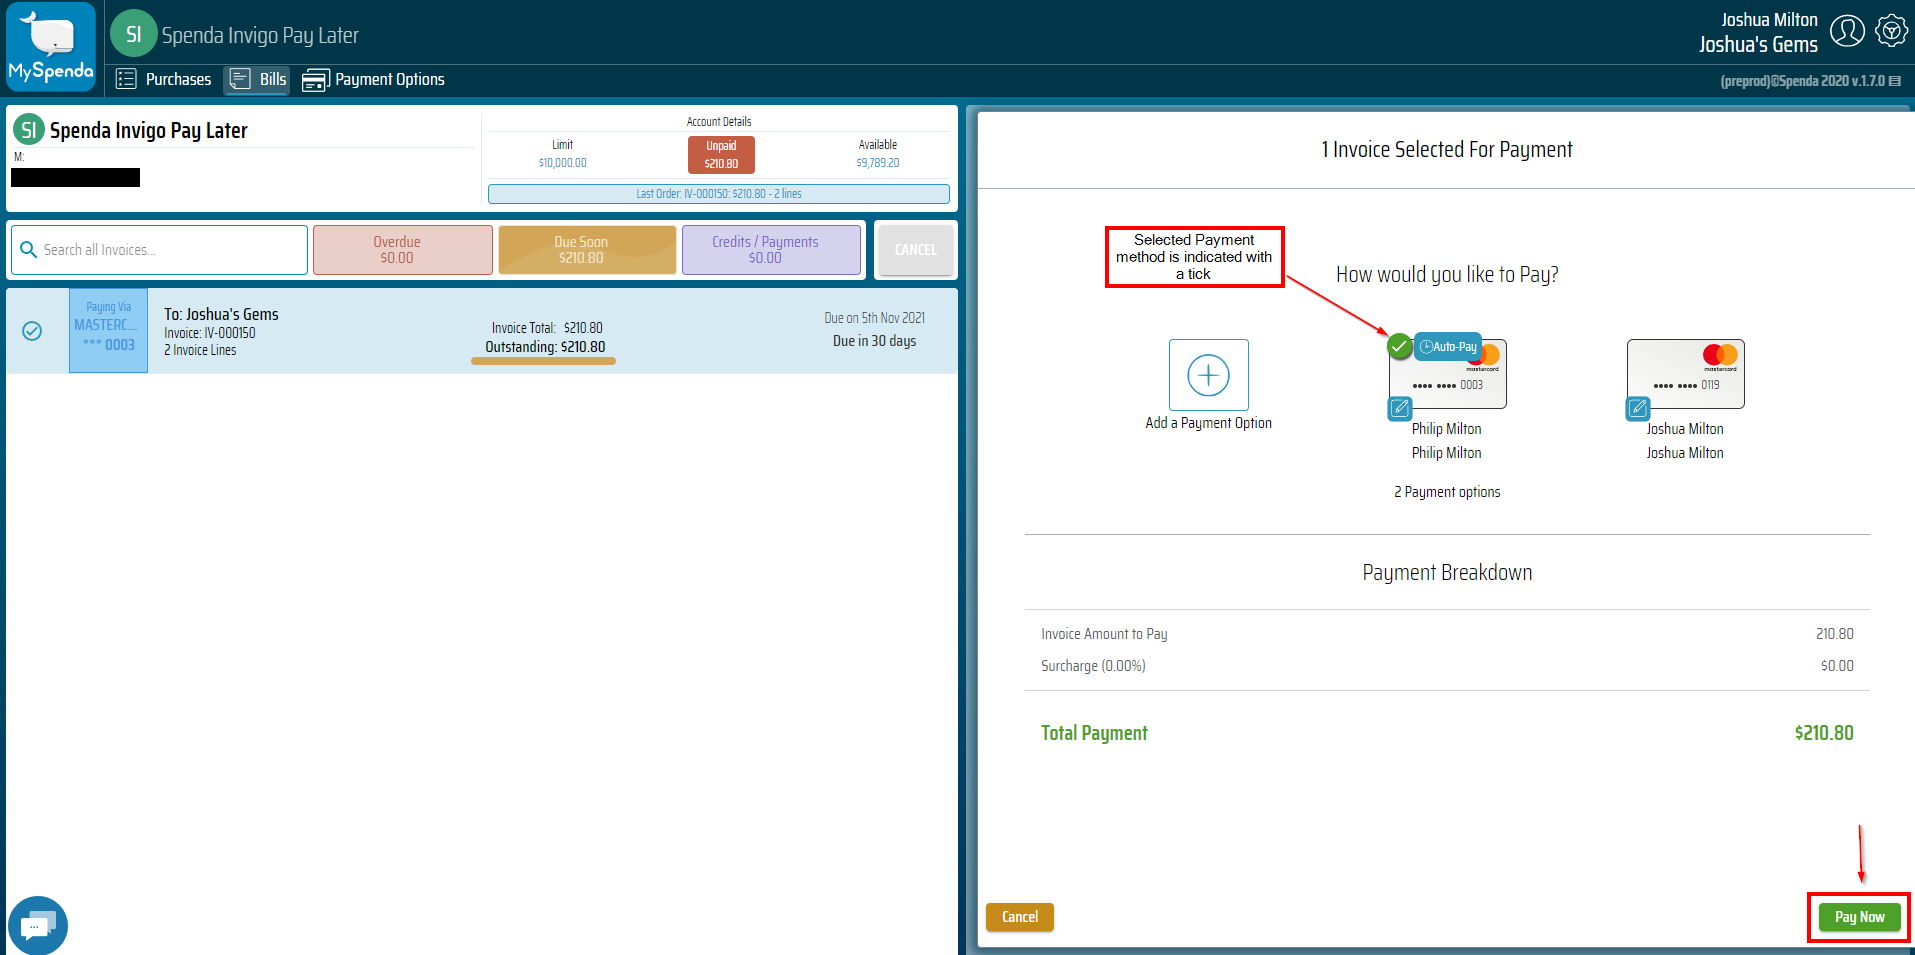This screenshot has height=955, width=1915.
Task: Open the Bills tab
Action: (257, 79)
